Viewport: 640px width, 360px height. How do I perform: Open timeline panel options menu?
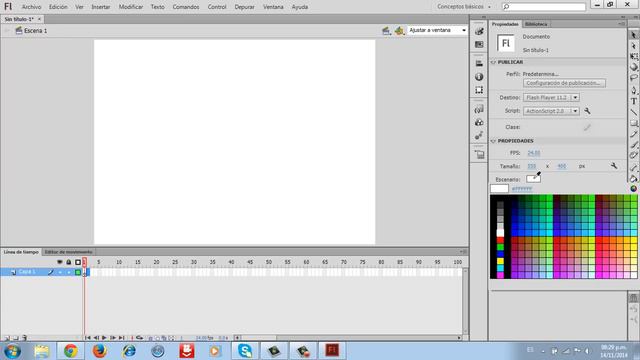tap(463, 252)
